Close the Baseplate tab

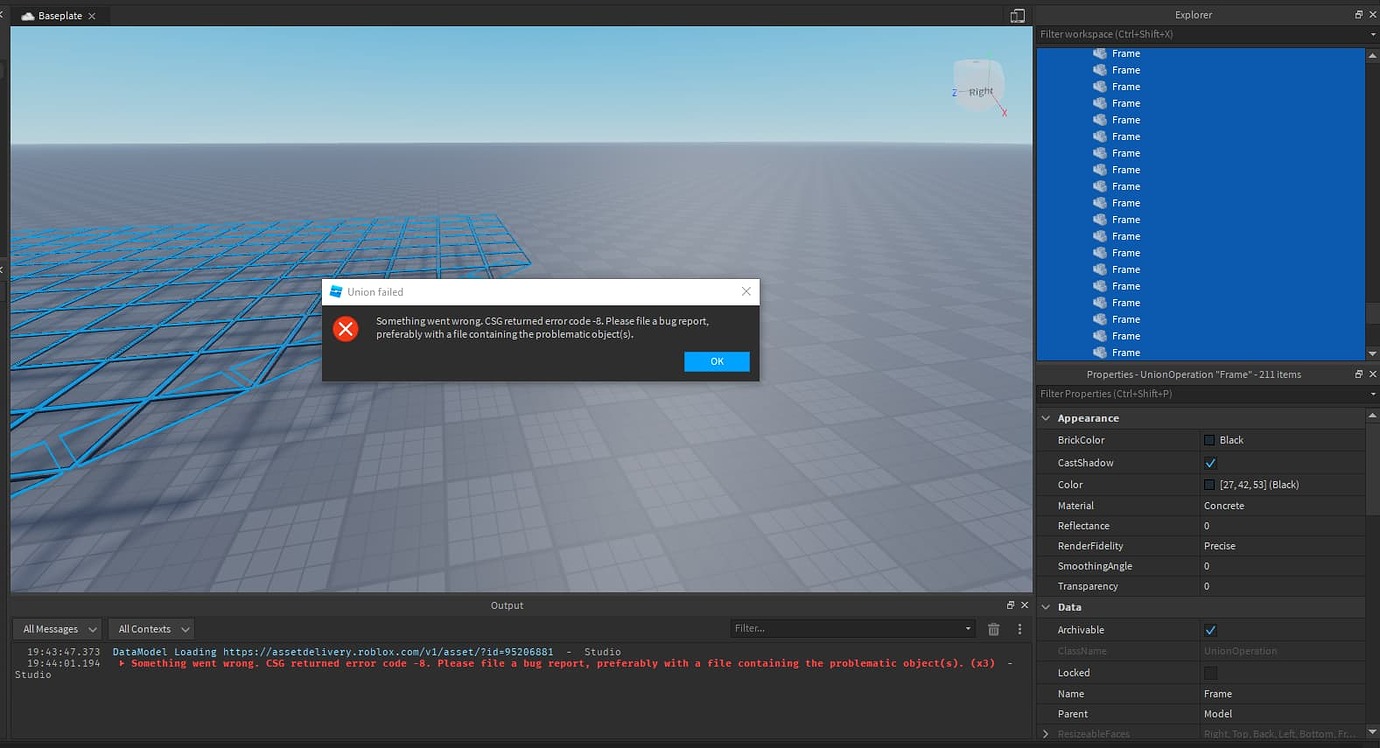(x=93, y=16)
